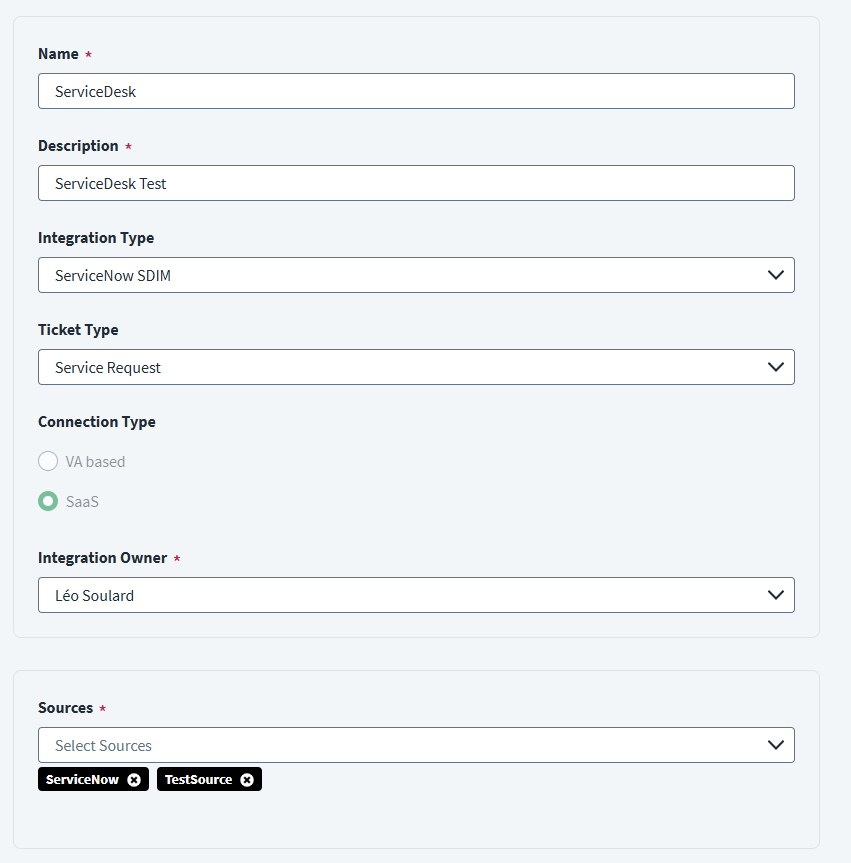851x863 pixels.
Task: Open dropdown showing Service Request
Action: (x=400, y=367)
